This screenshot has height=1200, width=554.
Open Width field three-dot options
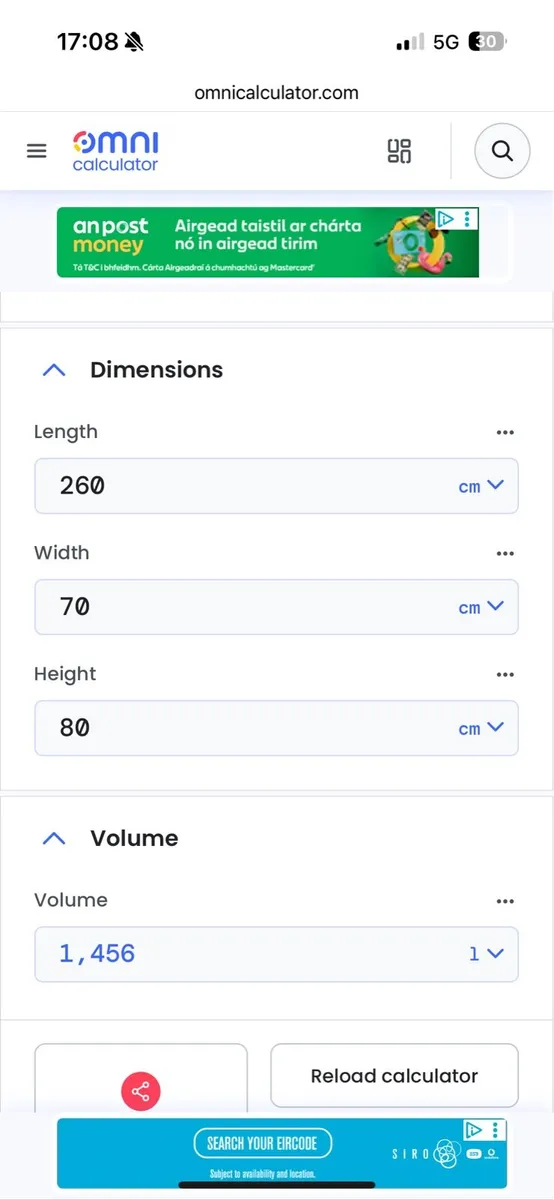click(x=505, y=553)
